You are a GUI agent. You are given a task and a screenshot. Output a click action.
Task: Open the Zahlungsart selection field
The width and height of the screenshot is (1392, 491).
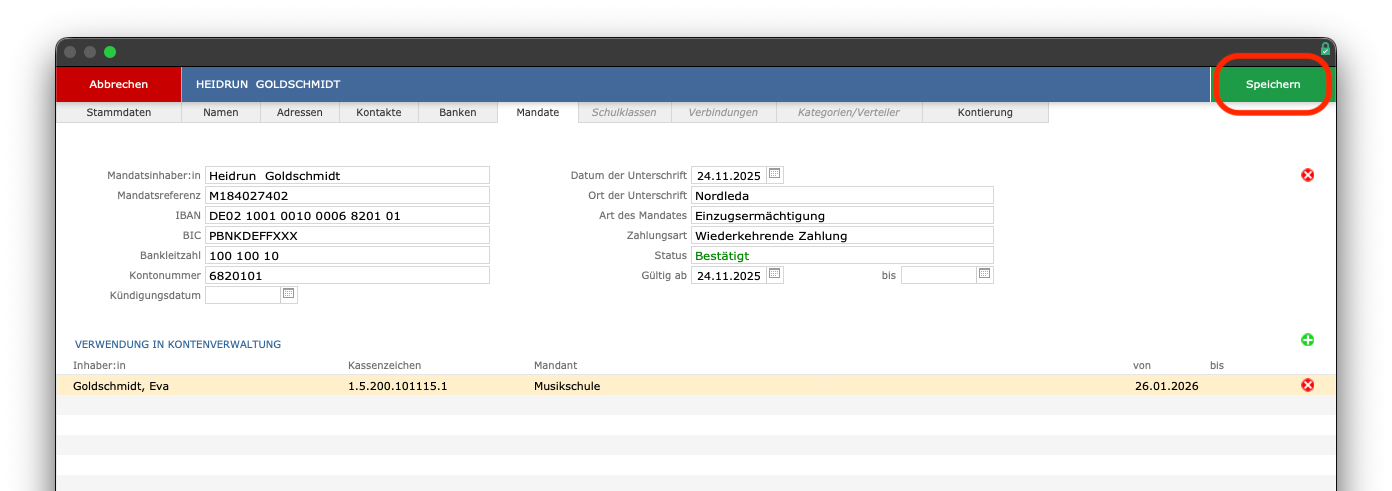[841, 235]
